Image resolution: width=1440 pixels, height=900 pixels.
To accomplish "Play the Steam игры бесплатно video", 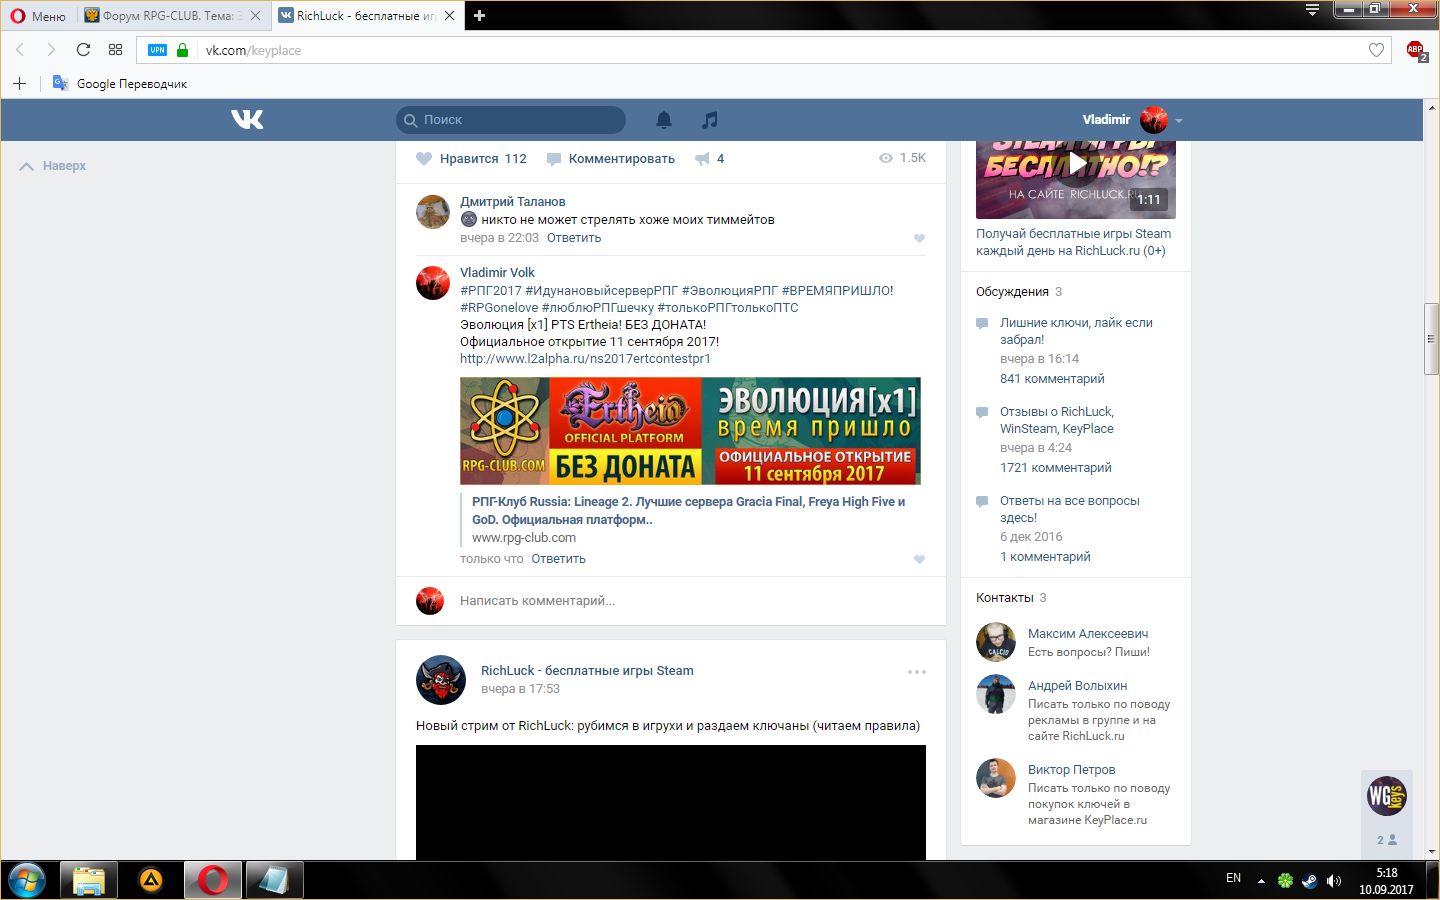I will [x=1076, y=163].
